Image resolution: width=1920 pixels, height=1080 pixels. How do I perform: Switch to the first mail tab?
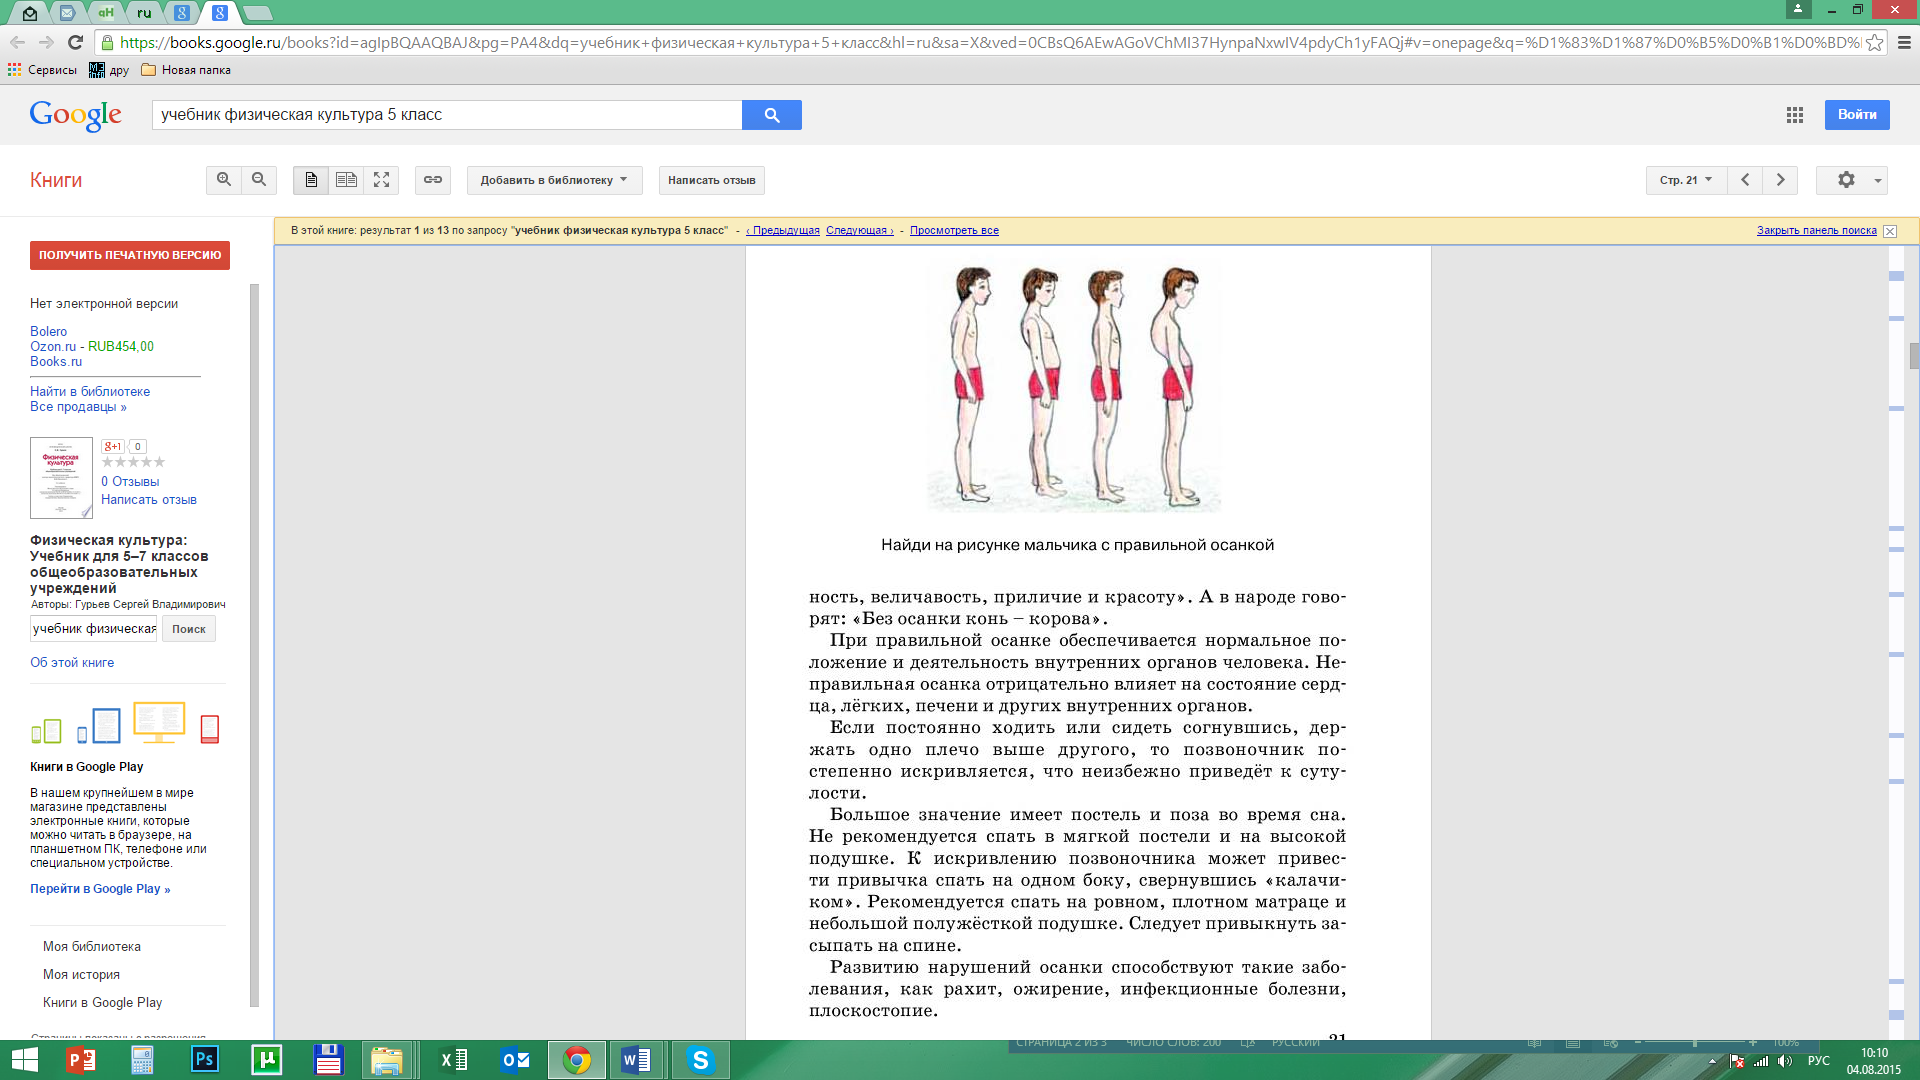(x=29, y=13)
